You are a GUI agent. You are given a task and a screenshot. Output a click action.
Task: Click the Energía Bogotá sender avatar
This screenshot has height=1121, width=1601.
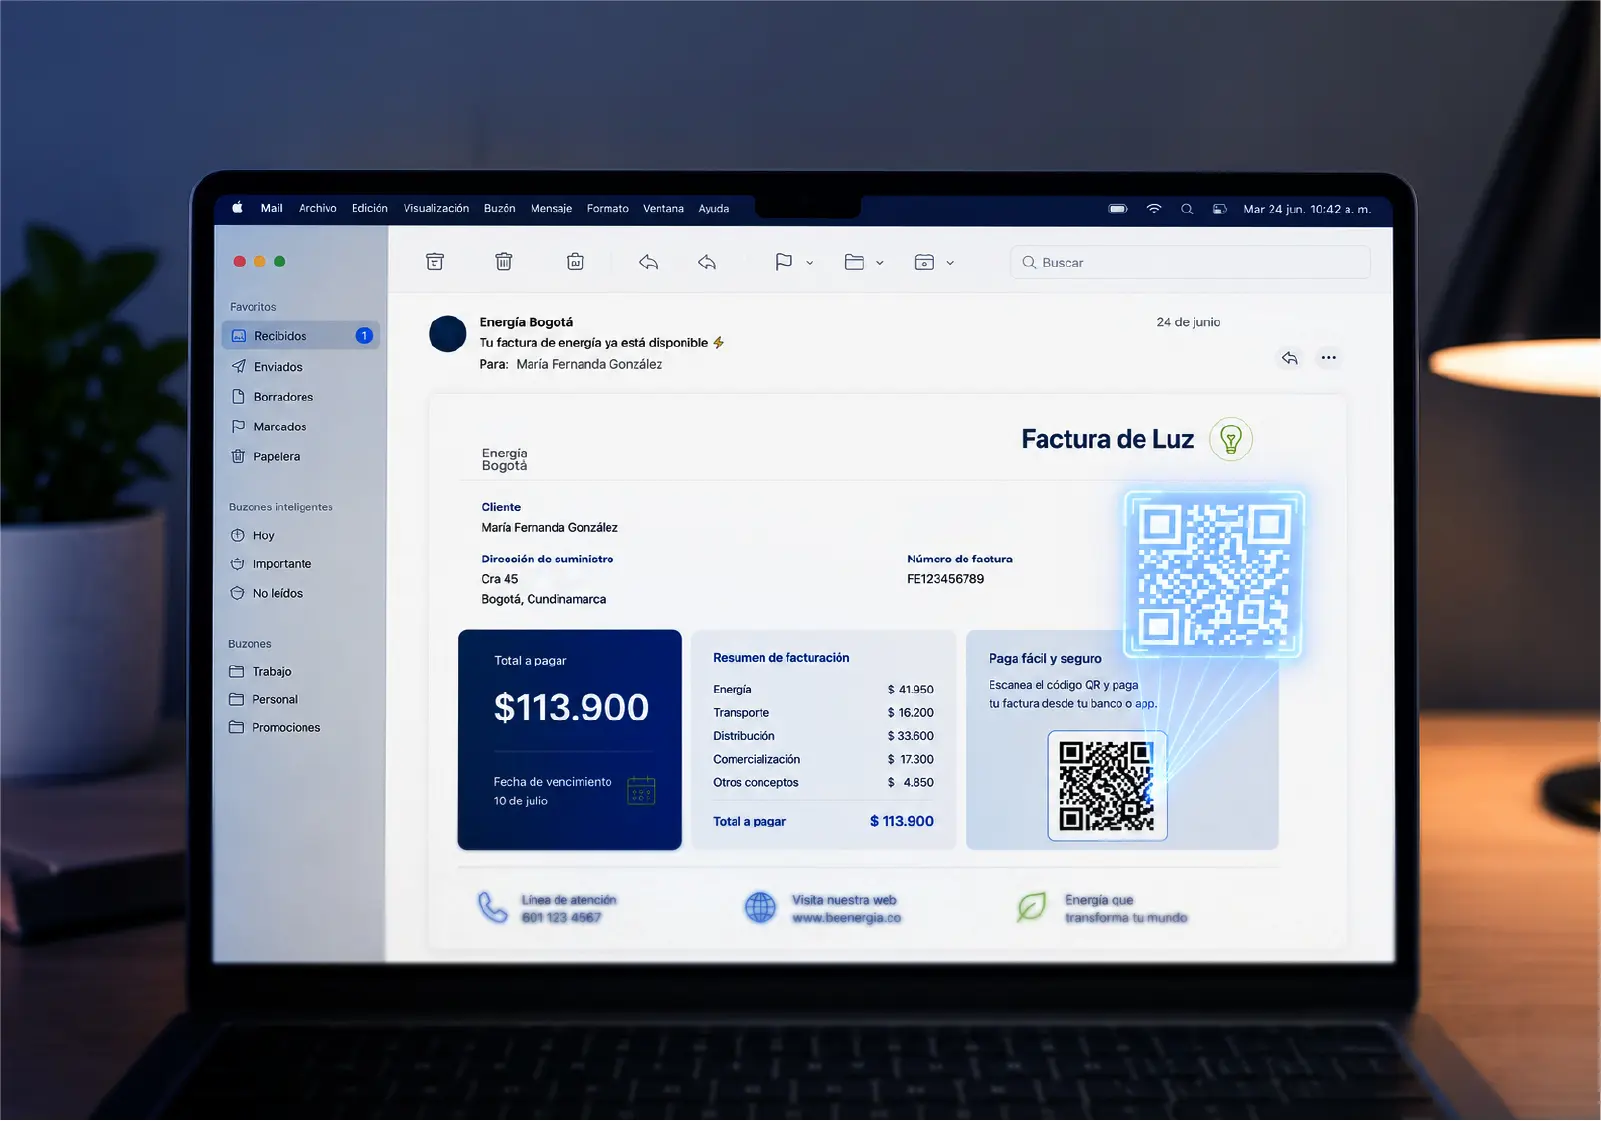tap(448, 334)
